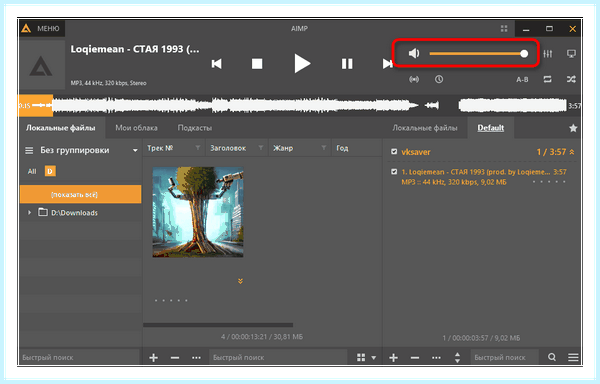Screen dimensions: 600x384
Task: Toggle repeat track mode
Action: coord(548,79)
